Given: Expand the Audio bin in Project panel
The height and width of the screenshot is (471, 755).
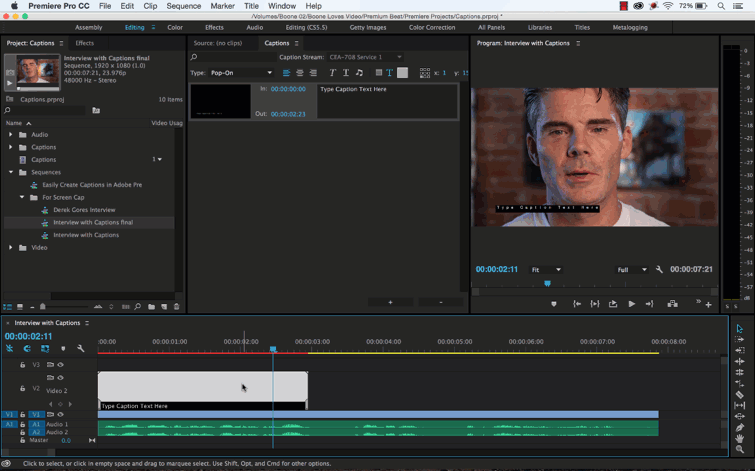Looking at the screenshot, I should click(x=11, y=134).
